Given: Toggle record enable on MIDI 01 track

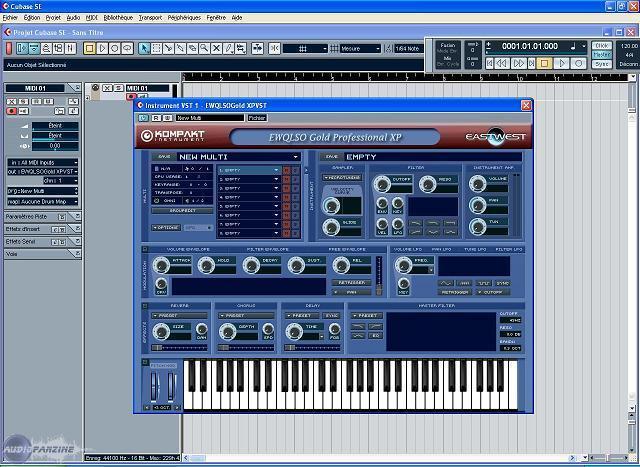Looking at the screenshot, I should pyautogui.click(x=131, y=97).
